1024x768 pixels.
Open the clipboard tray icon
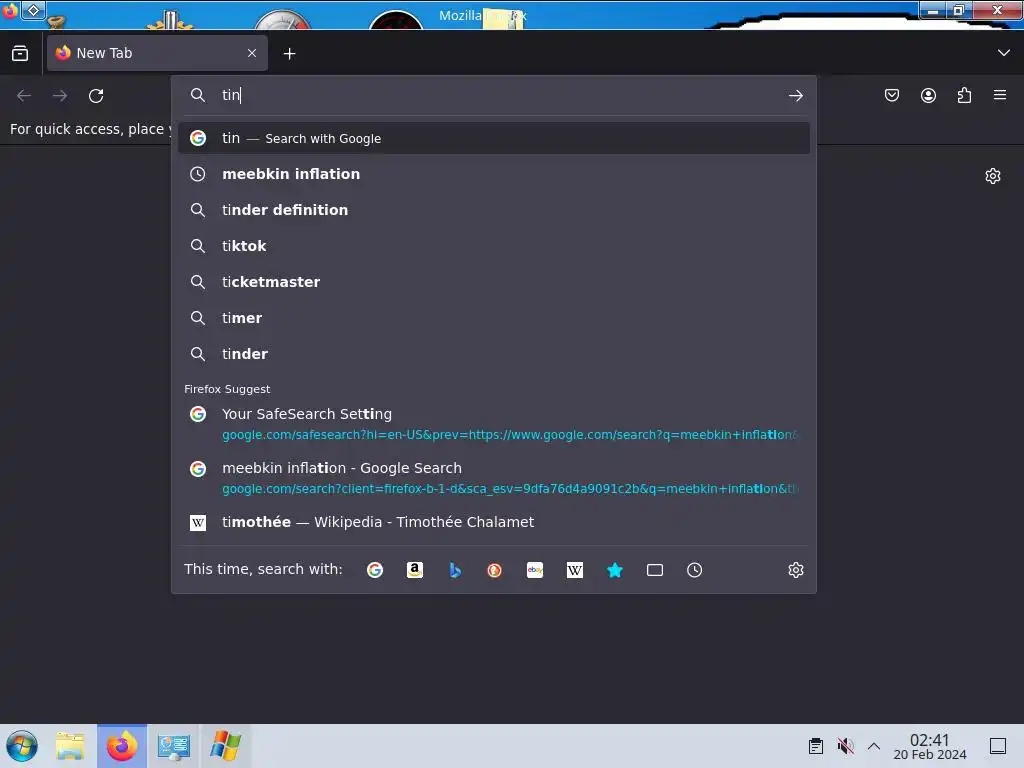pos(816,746)
